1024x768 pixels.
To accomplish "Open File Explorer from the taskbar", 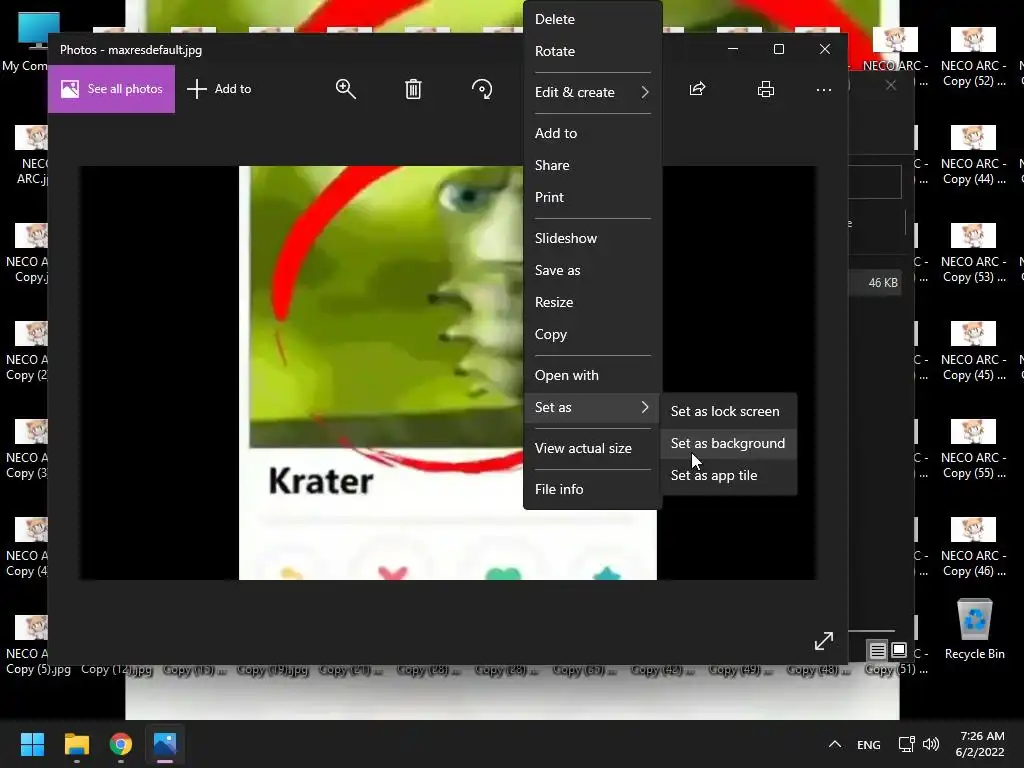I will point(76,744).
